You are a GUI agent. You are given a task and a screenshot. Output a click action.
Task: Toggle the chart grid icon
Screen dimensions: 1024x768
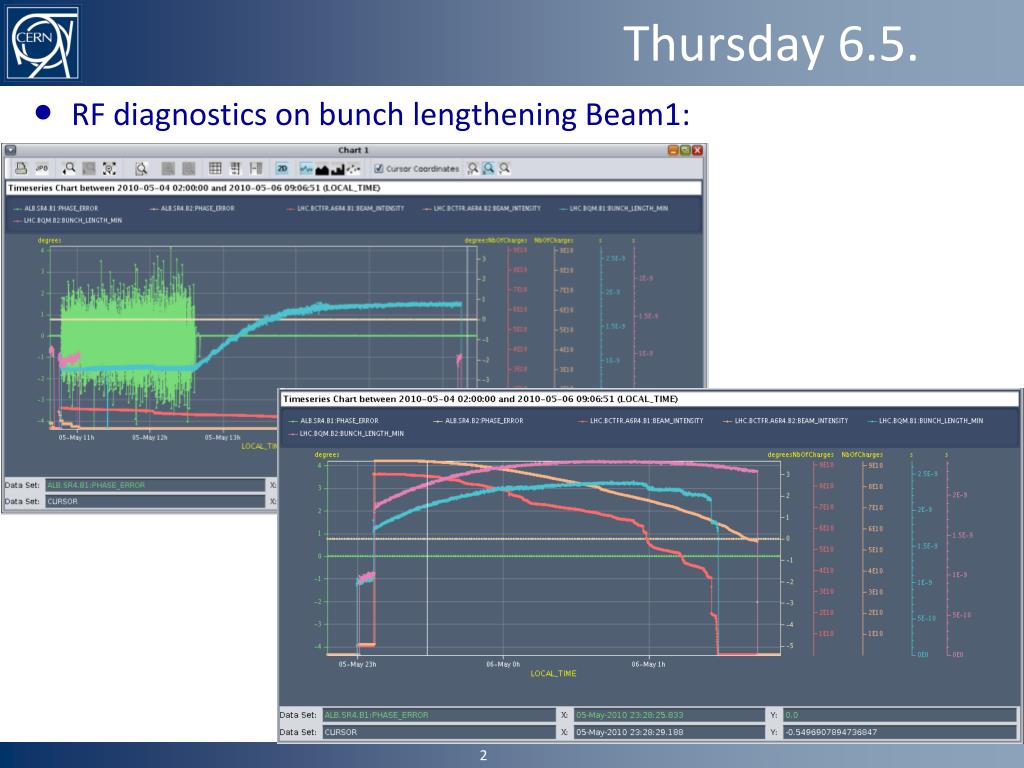(x=215, y=168)
